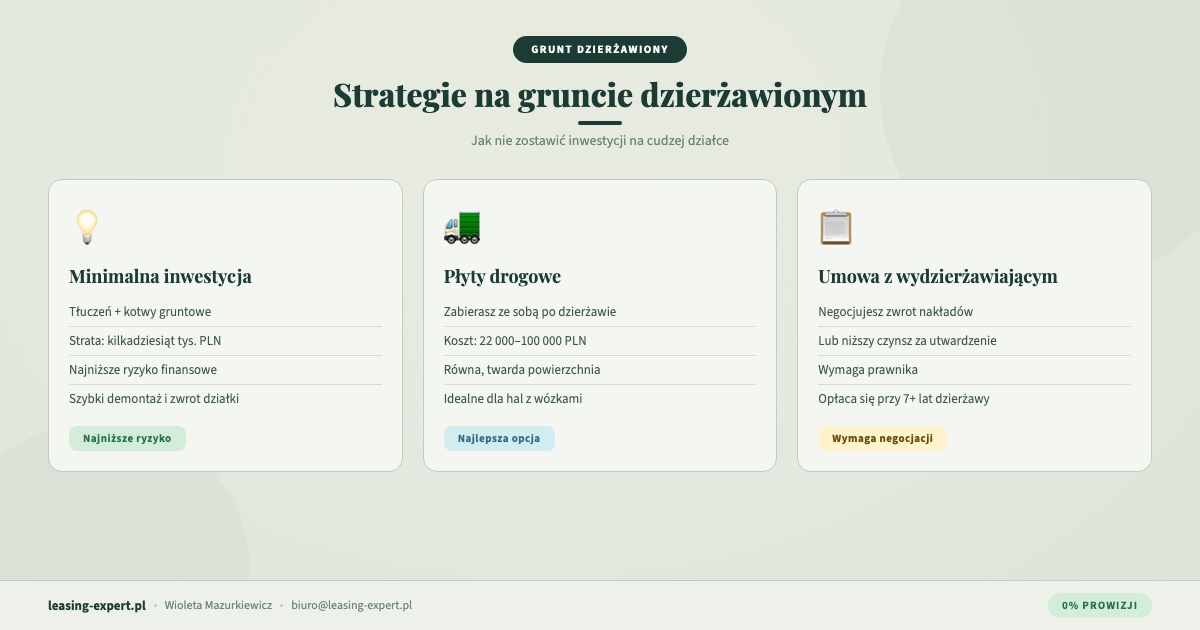Expand the Koszt: 22 000–100 000 PLN row
The width and height of the screenshot is (1200, 630).
tap(515, 340)
